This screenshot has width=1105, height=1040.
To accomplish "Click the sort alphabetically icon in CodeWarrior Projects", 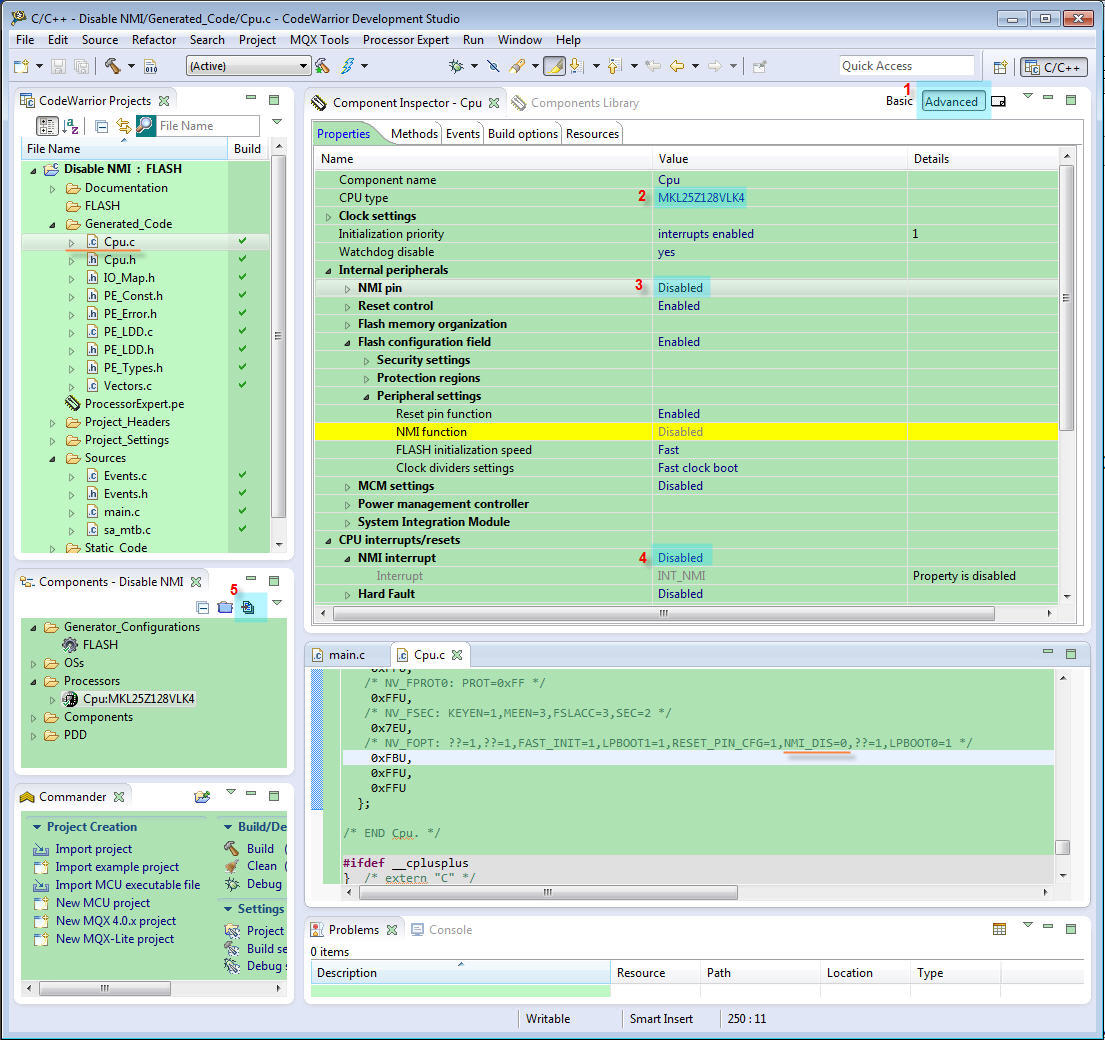I will (x=70, y=125).
